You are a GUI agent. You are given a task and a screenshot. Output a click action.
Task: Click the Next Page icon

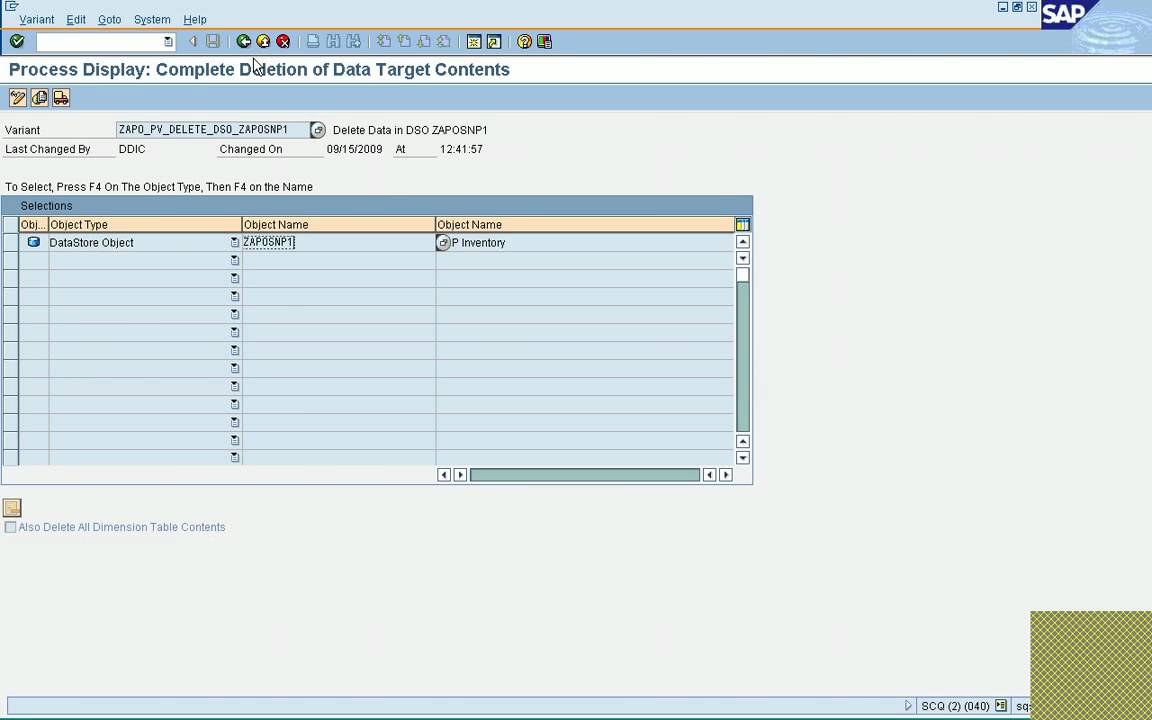pos(424,42)
